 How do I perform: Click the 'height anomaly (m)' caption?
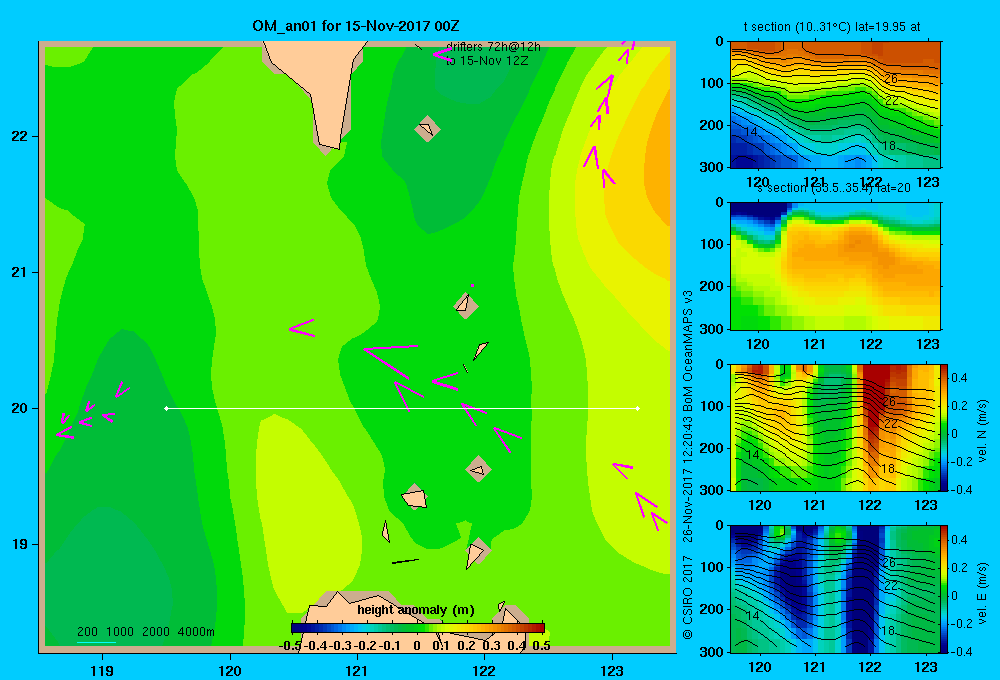tap(416, 610)
